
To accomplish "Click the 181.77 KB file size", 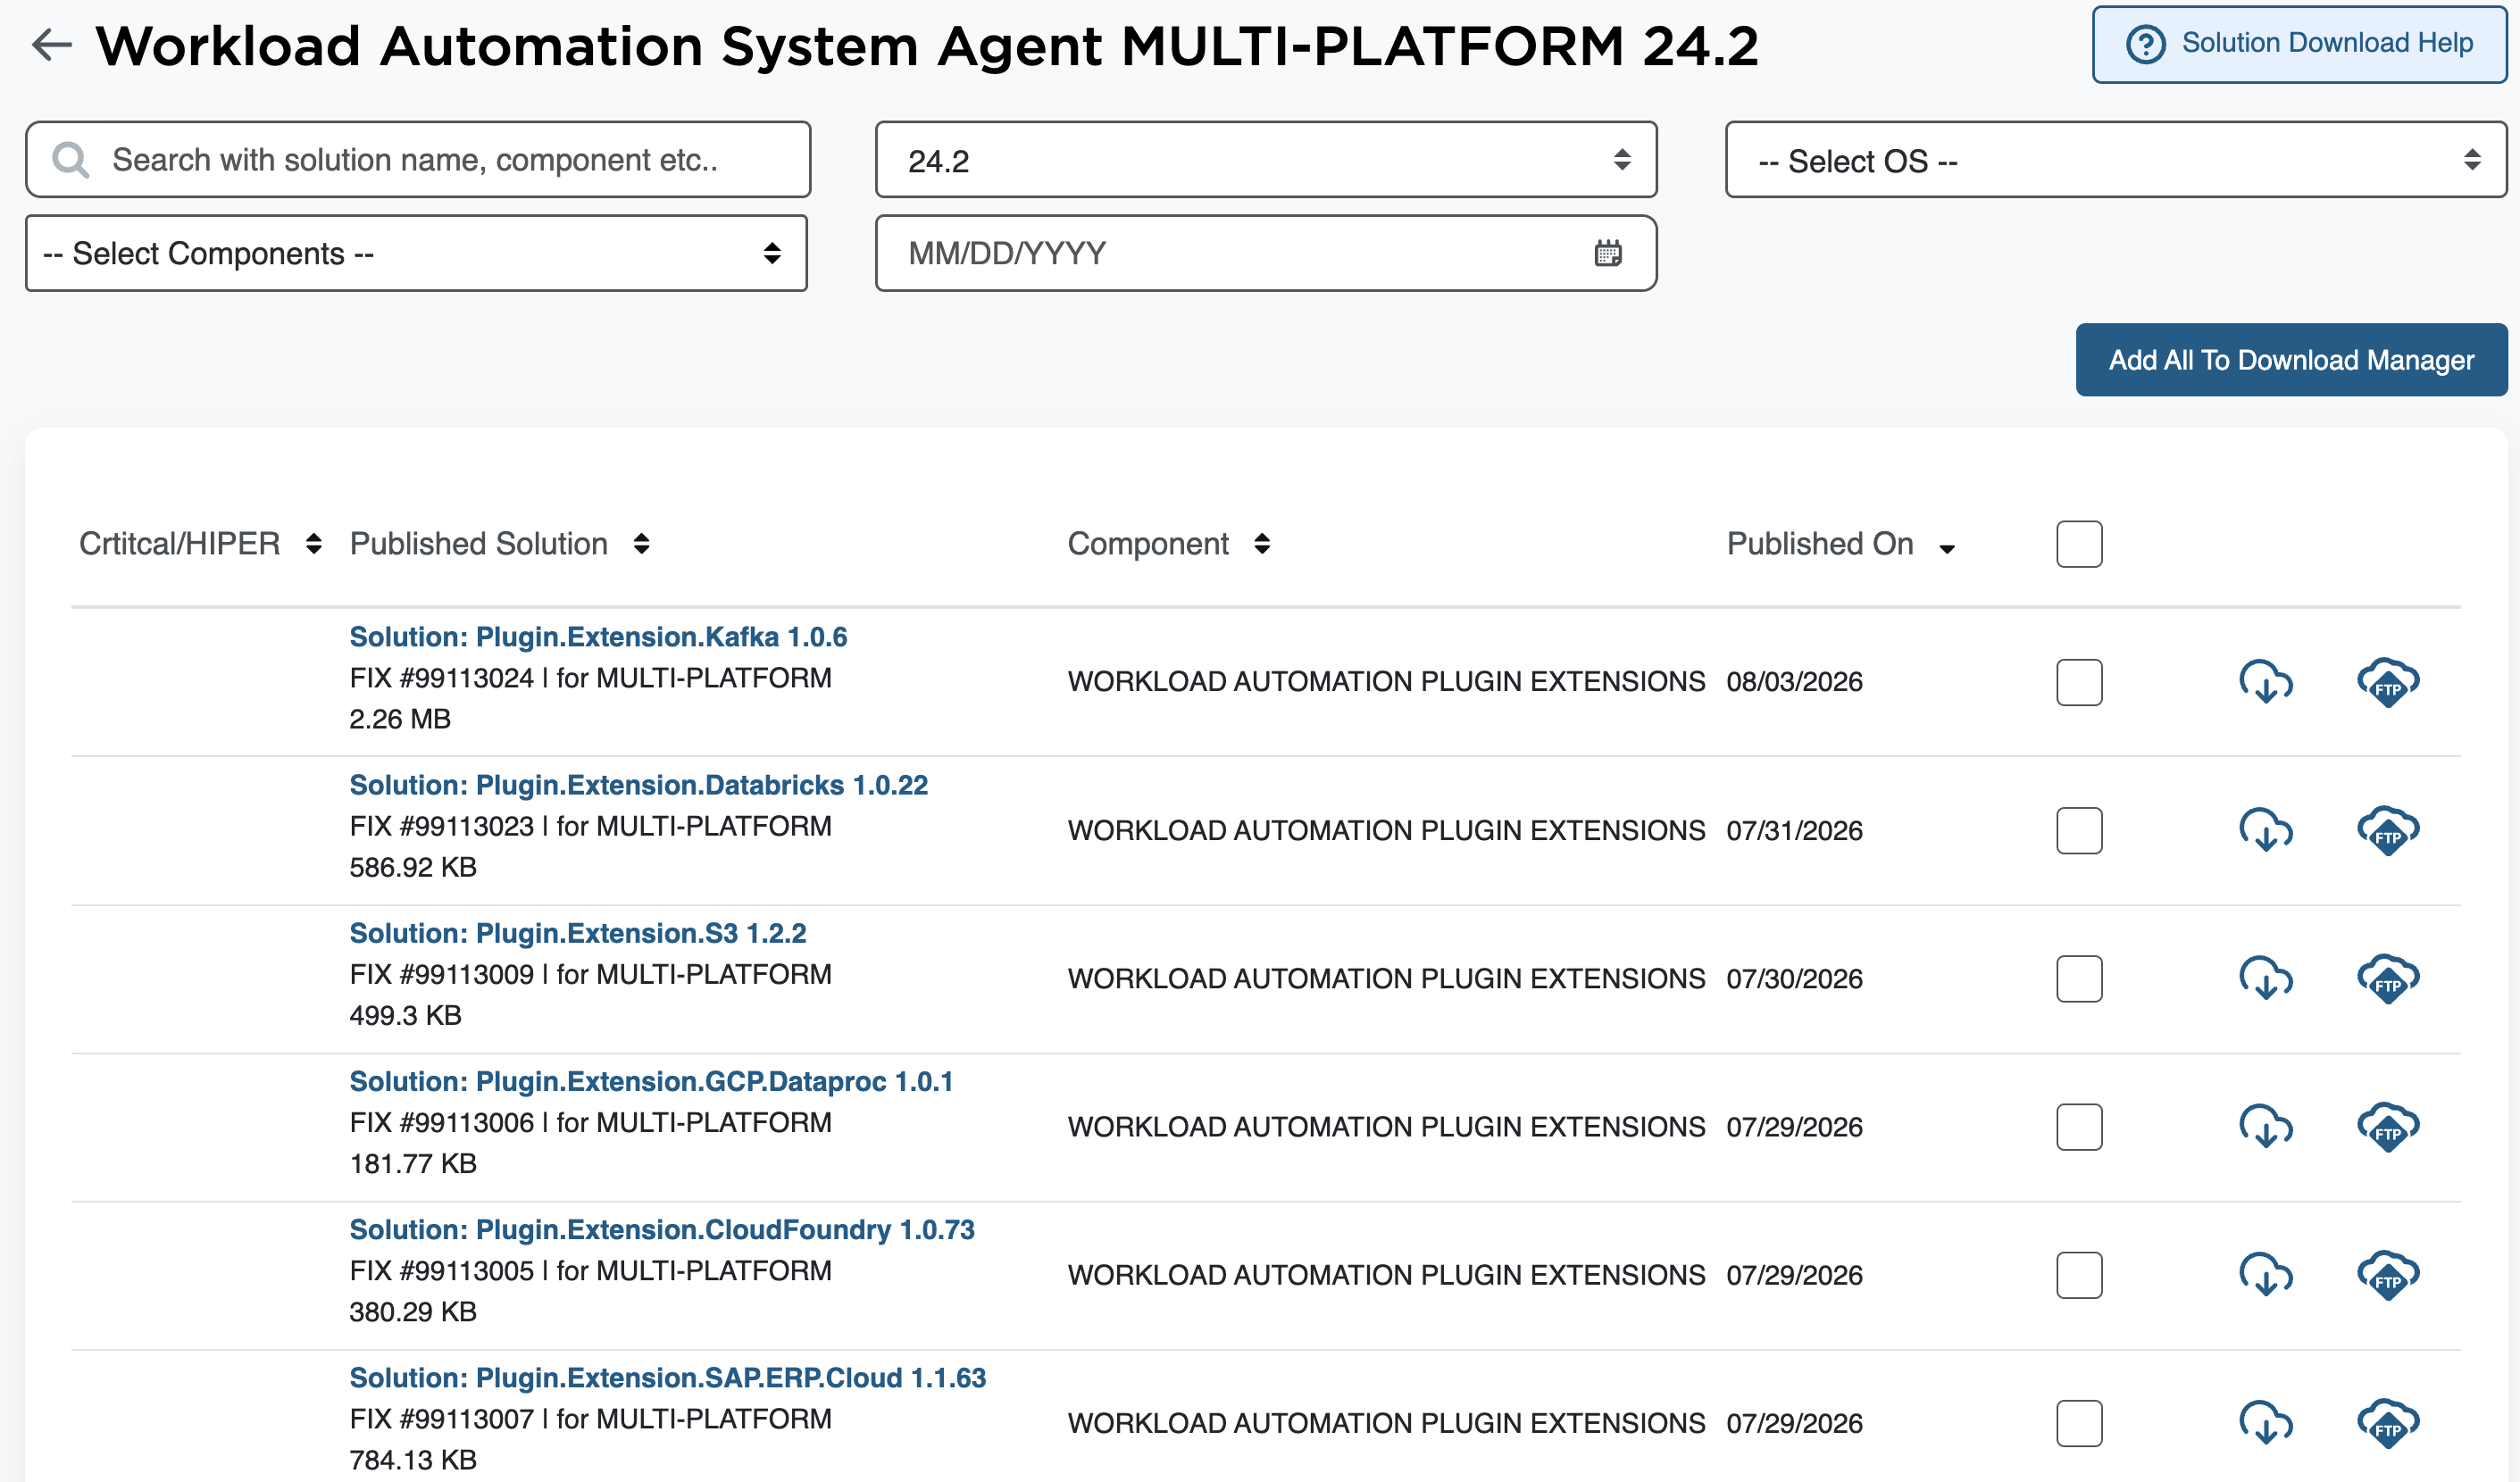I will (413, 1163).
